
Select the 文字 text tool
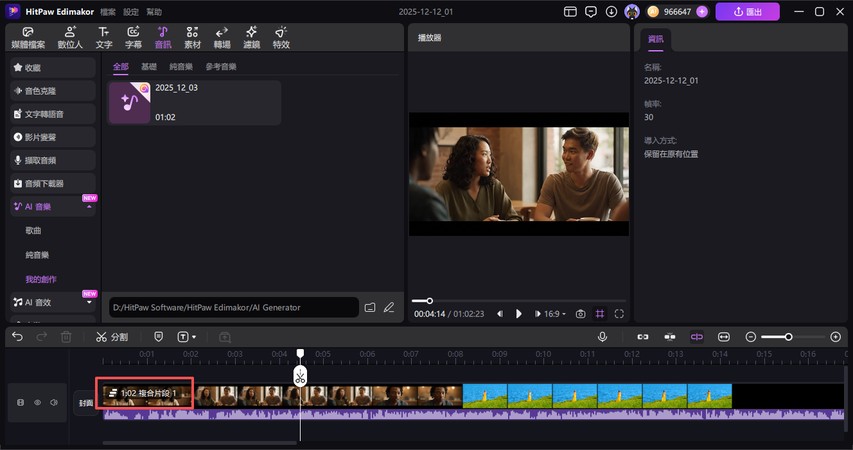coord(103,38)
